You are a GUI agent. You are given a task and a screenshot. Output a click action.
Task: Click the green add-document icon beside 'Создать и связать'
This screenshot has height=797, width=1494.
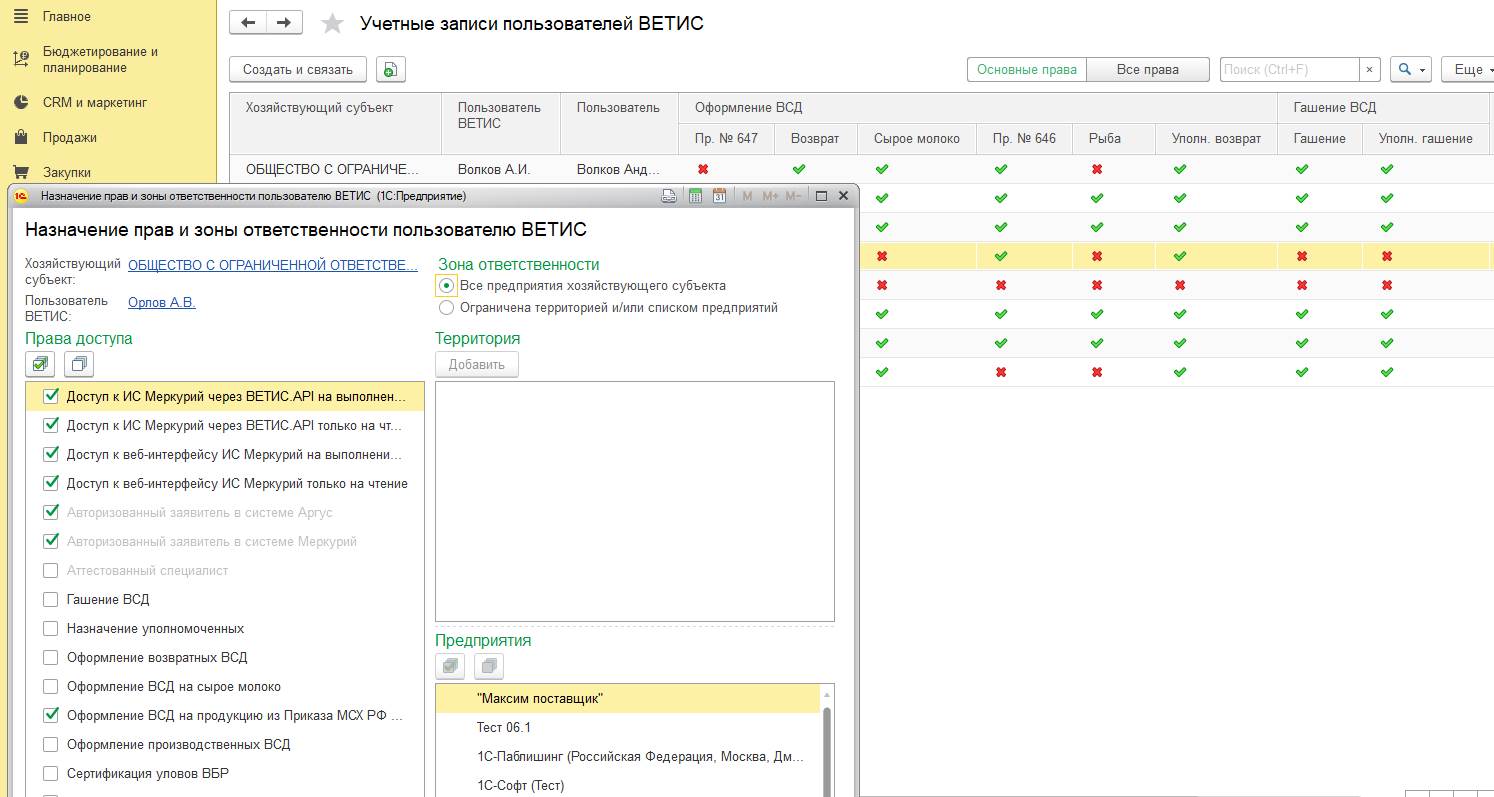coord(390,69)
